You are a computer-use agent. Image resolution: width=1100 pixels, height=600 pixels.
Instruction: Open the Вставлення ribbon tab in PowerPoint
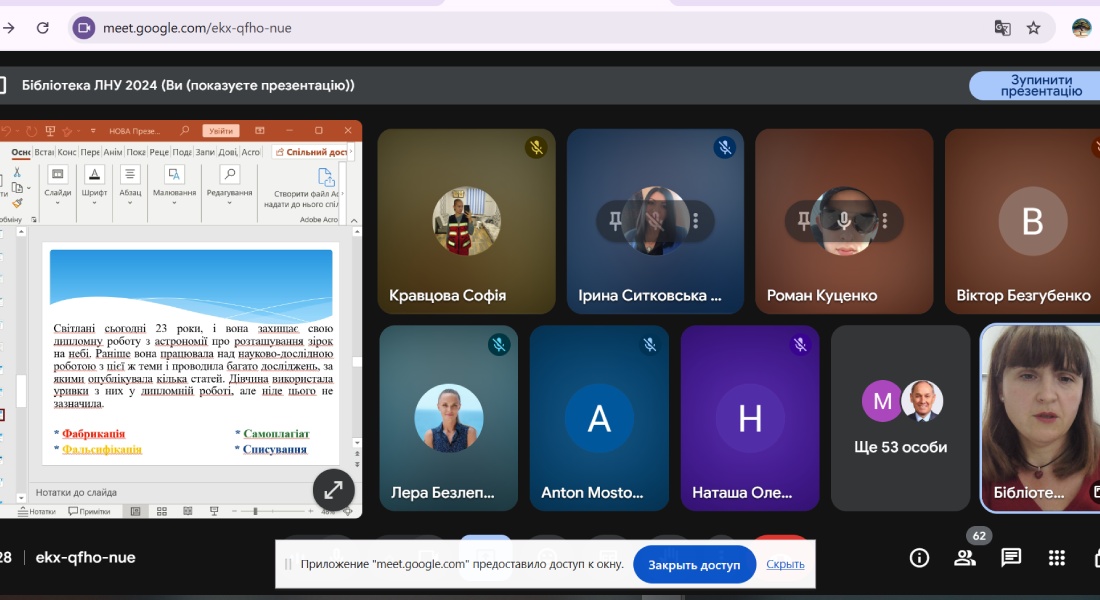tap(44, 152)
